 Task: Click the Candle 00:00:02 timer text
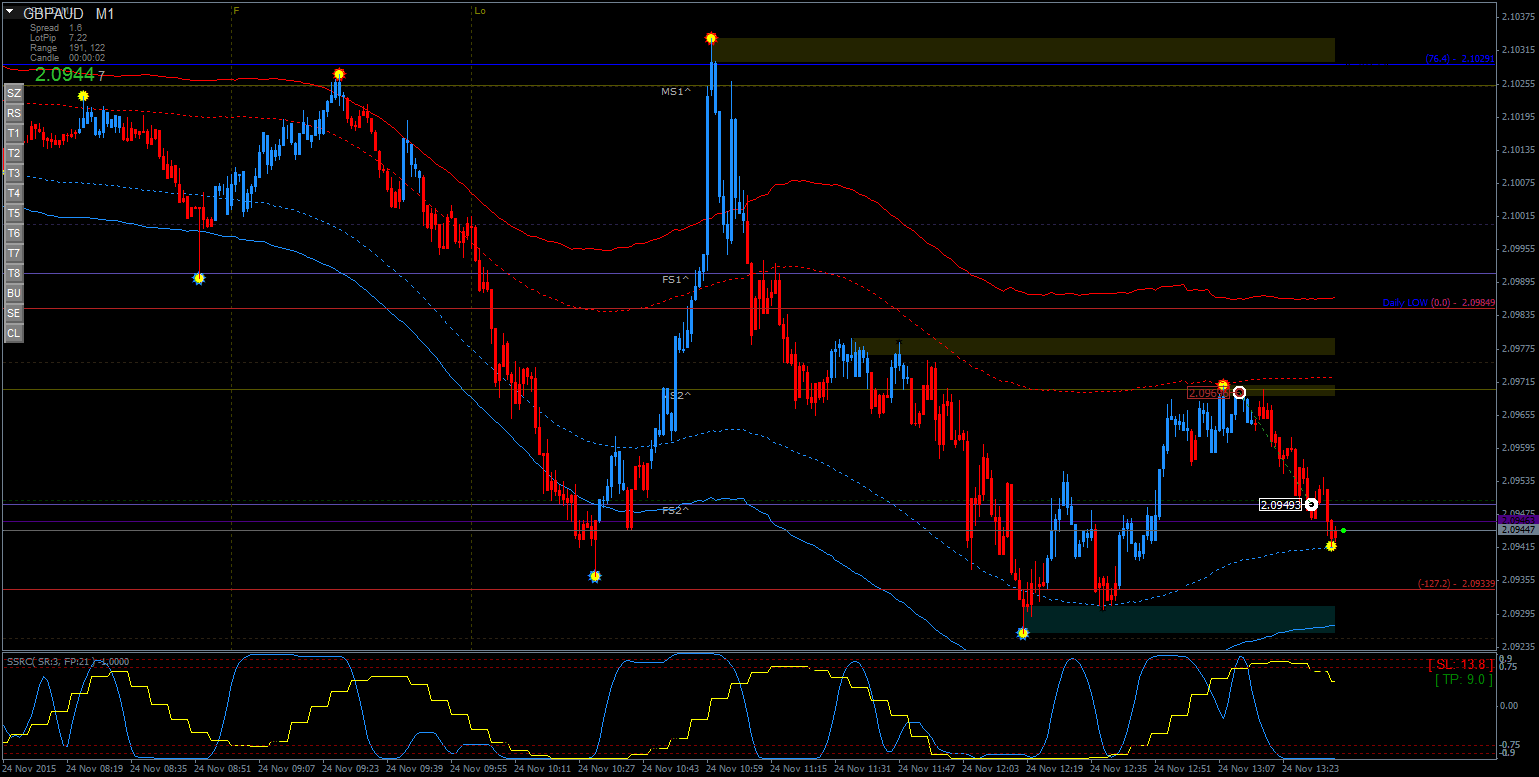click(x=67, y=58)
